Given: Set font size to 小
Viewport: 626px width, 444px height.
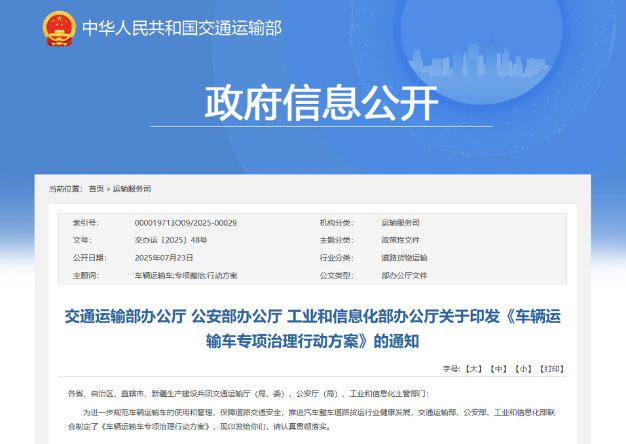Looking at the screenshot, I should [x=523, y=369].
